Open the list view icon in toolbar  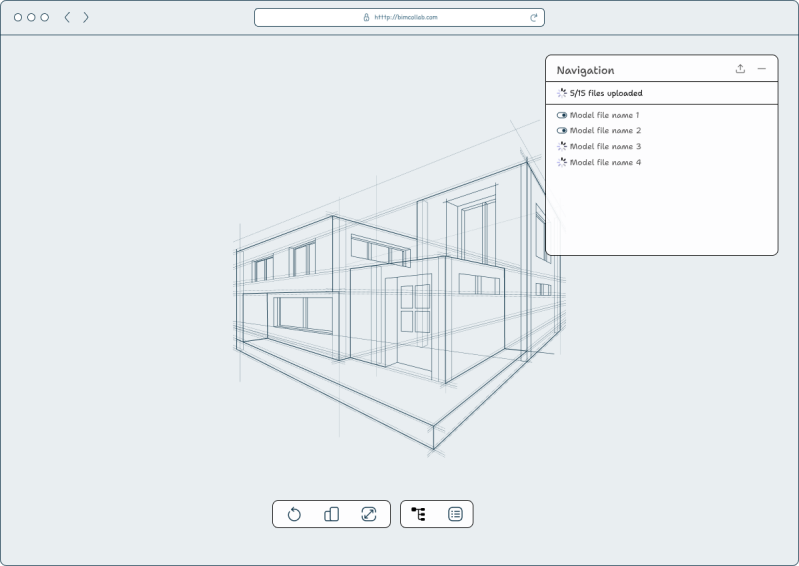point(455,514)
